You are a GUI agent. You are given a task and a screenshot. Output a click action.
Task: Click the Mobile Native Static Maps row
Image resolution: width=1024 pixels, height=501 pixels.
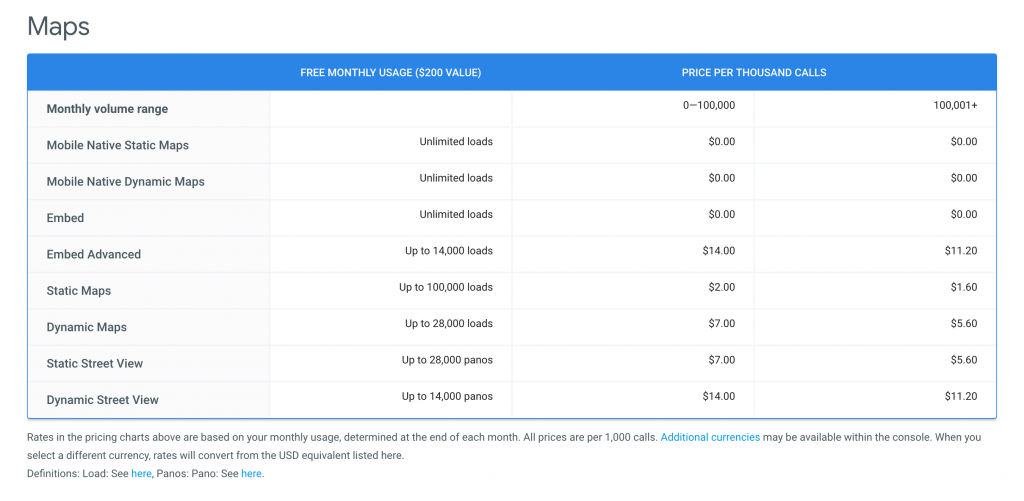(512, 145)
